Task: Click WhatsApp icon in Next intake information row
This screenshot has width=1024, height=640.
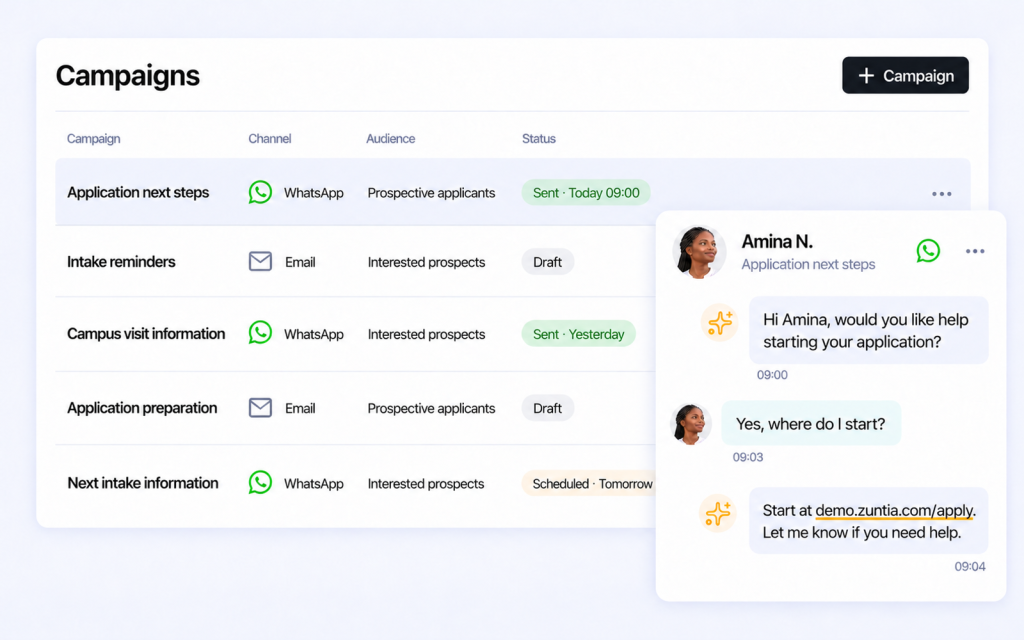Action: click(260, 483)
